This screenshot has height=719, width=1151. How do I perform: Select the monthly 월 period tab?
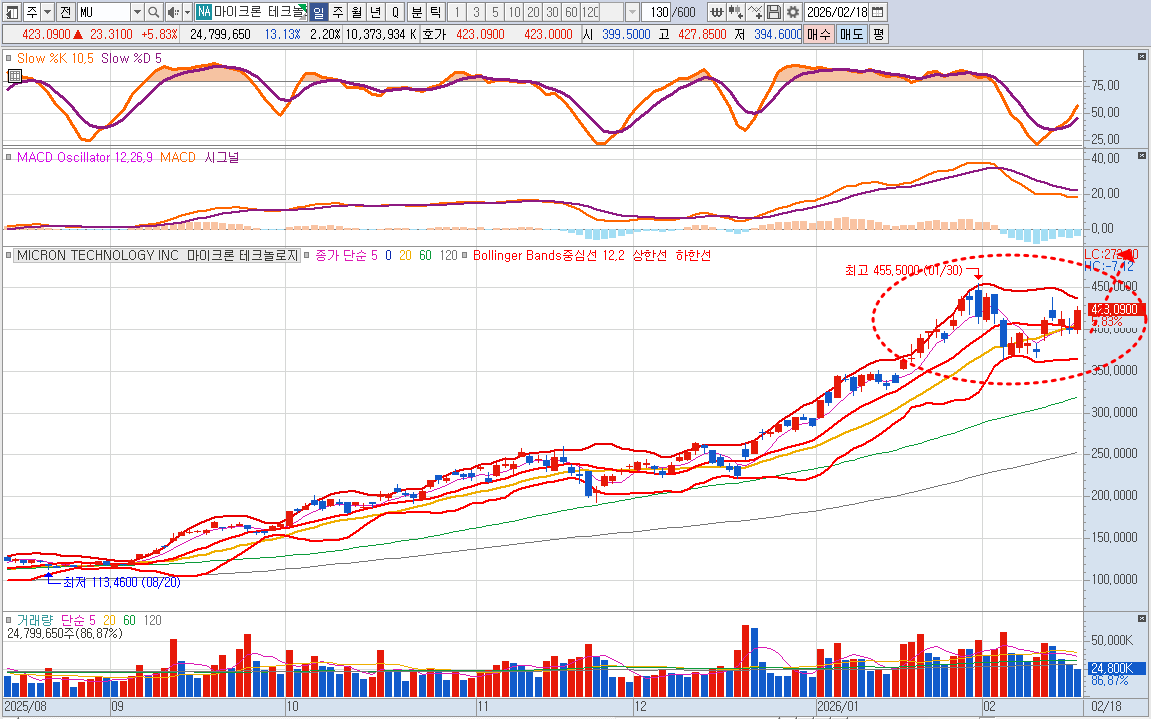356,12
